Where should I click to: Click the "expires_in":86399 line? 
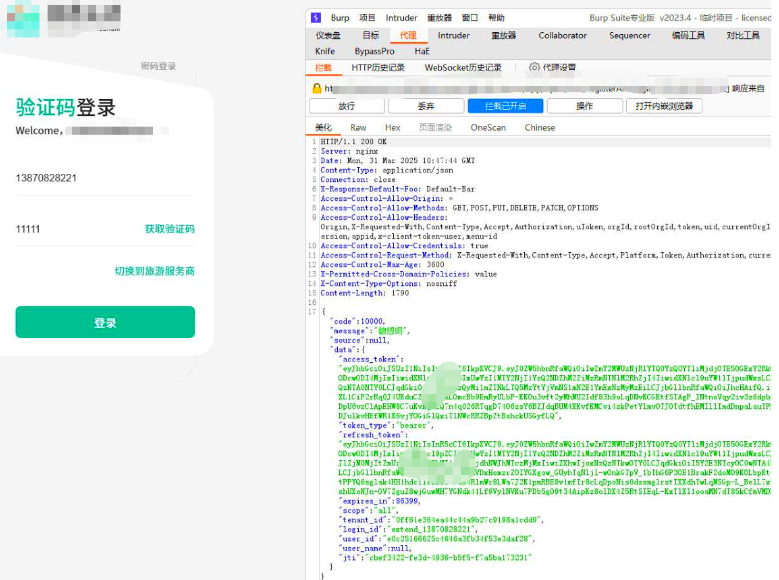(x=379, y=500)
